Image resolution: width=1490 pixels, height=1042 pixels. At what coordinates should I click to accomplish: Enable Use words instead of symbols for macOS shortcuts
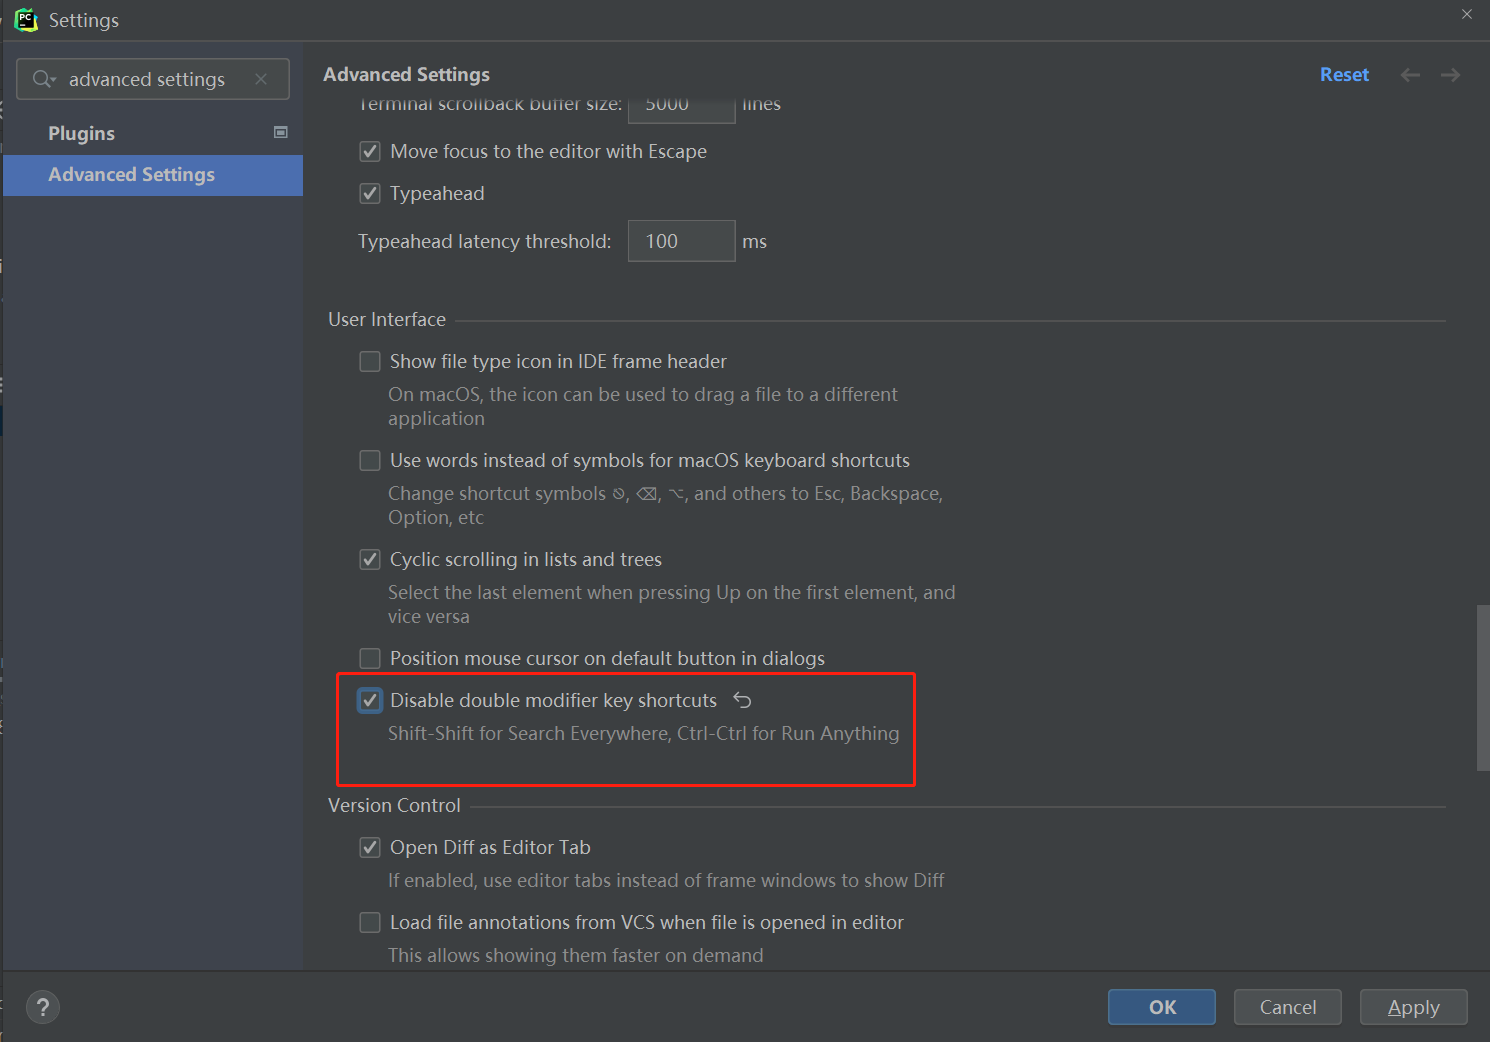[x=370, y=460]
